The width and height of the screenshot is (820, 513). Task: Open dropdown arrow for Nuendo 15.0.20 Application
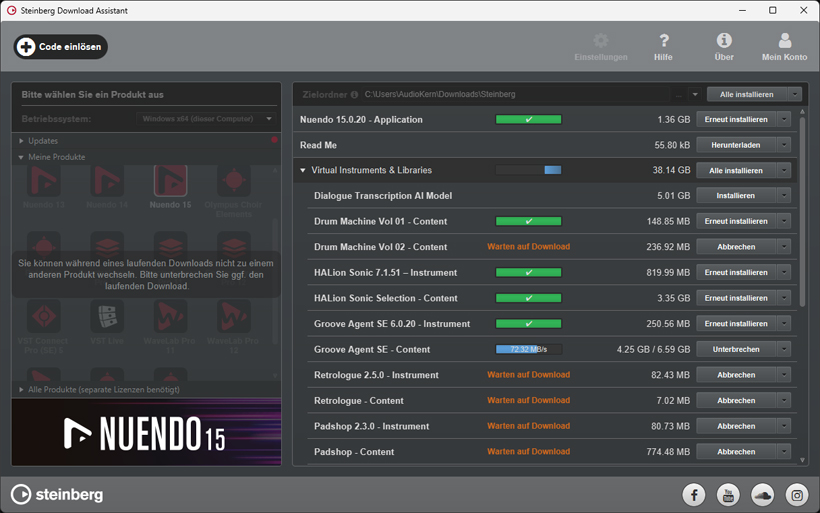click(784, 120)
